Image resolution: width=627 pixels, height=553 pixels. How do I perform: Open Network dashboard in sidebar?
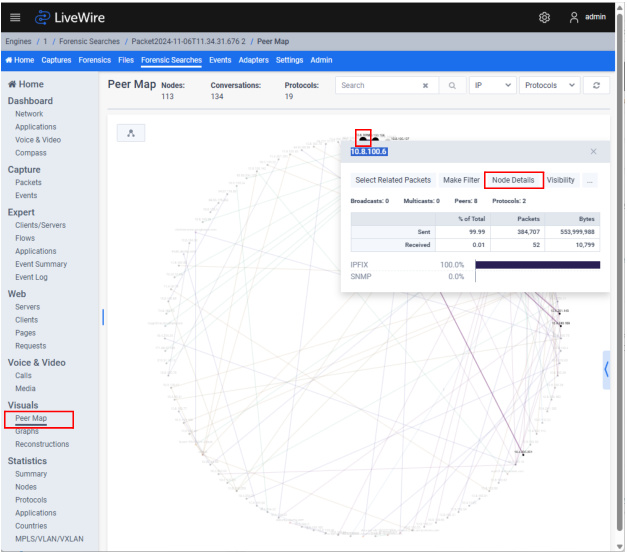click(x=29, y=114)
